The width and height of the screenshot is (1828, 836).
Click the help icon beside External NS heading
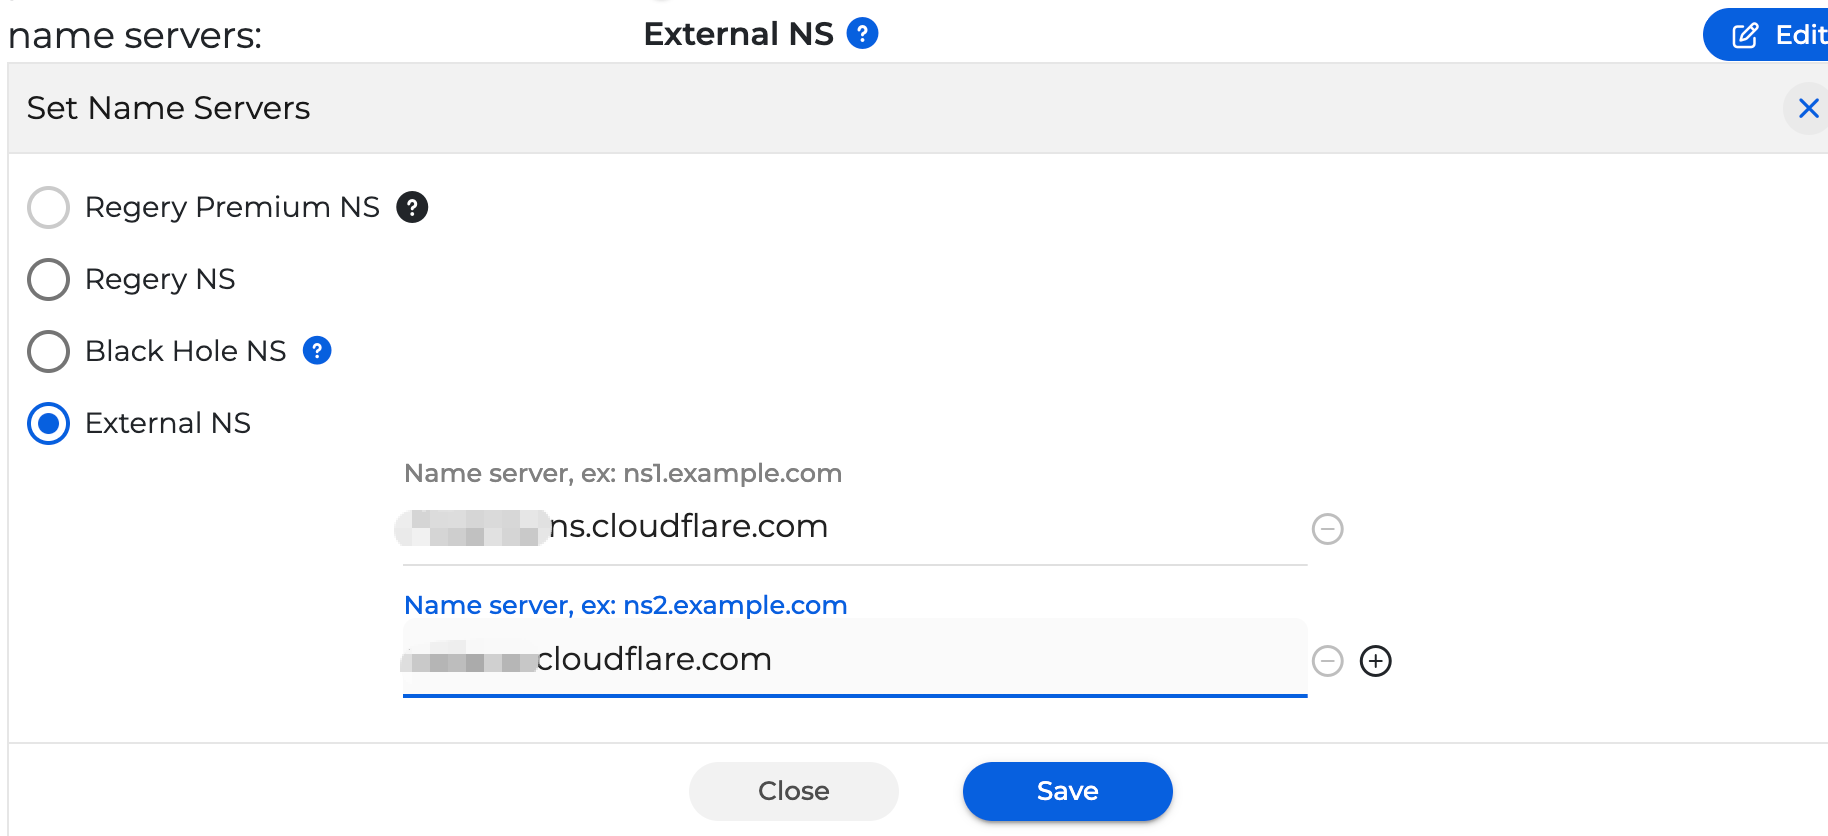click(862, 34)
